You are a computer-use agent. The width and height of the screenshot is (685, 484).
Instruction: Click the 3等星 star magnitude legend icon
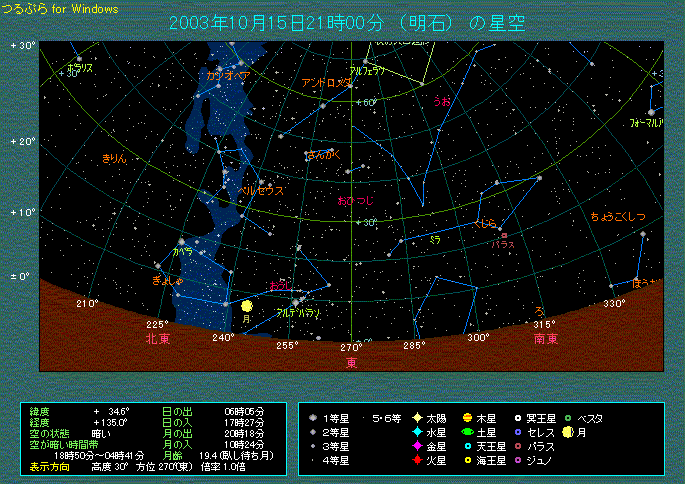click(x=313, y=446)
